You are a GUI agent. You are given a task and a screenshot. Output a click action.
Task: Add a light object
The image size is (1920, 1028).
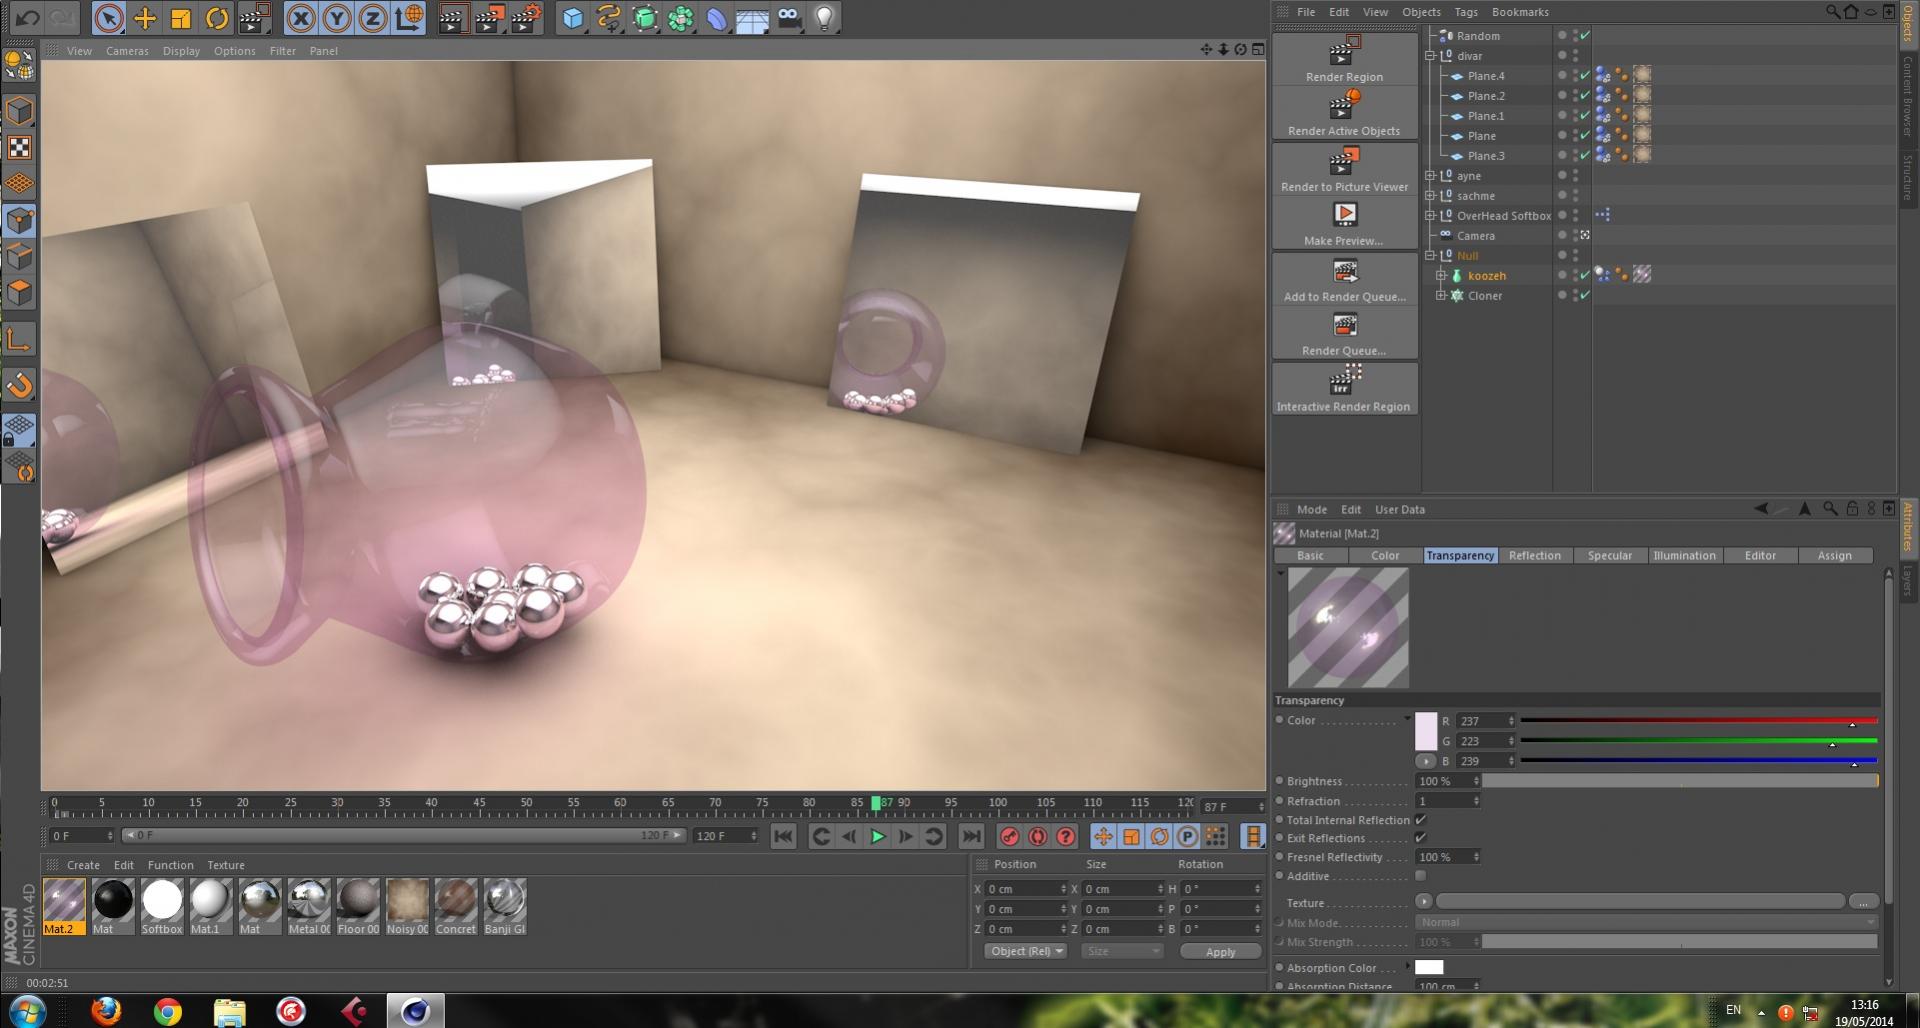click(824, 18)
